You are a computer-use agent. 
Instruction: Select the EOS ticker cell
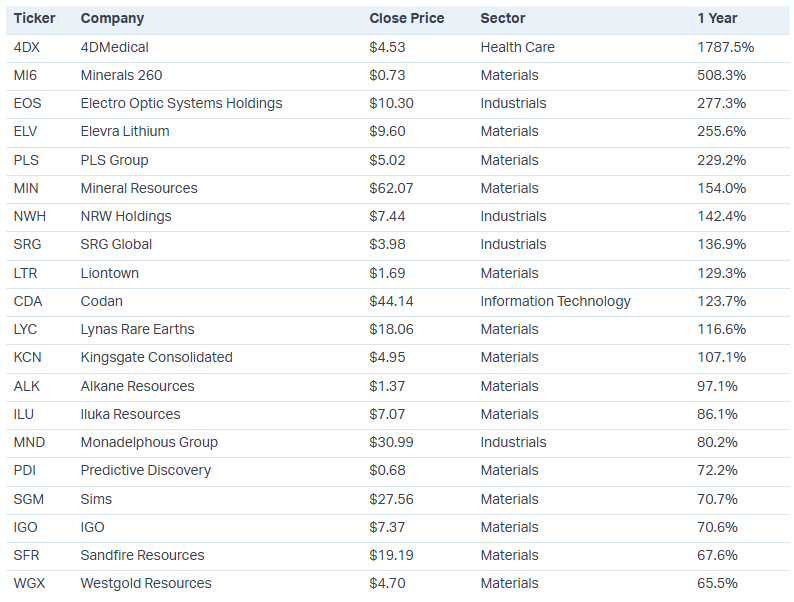27,103
